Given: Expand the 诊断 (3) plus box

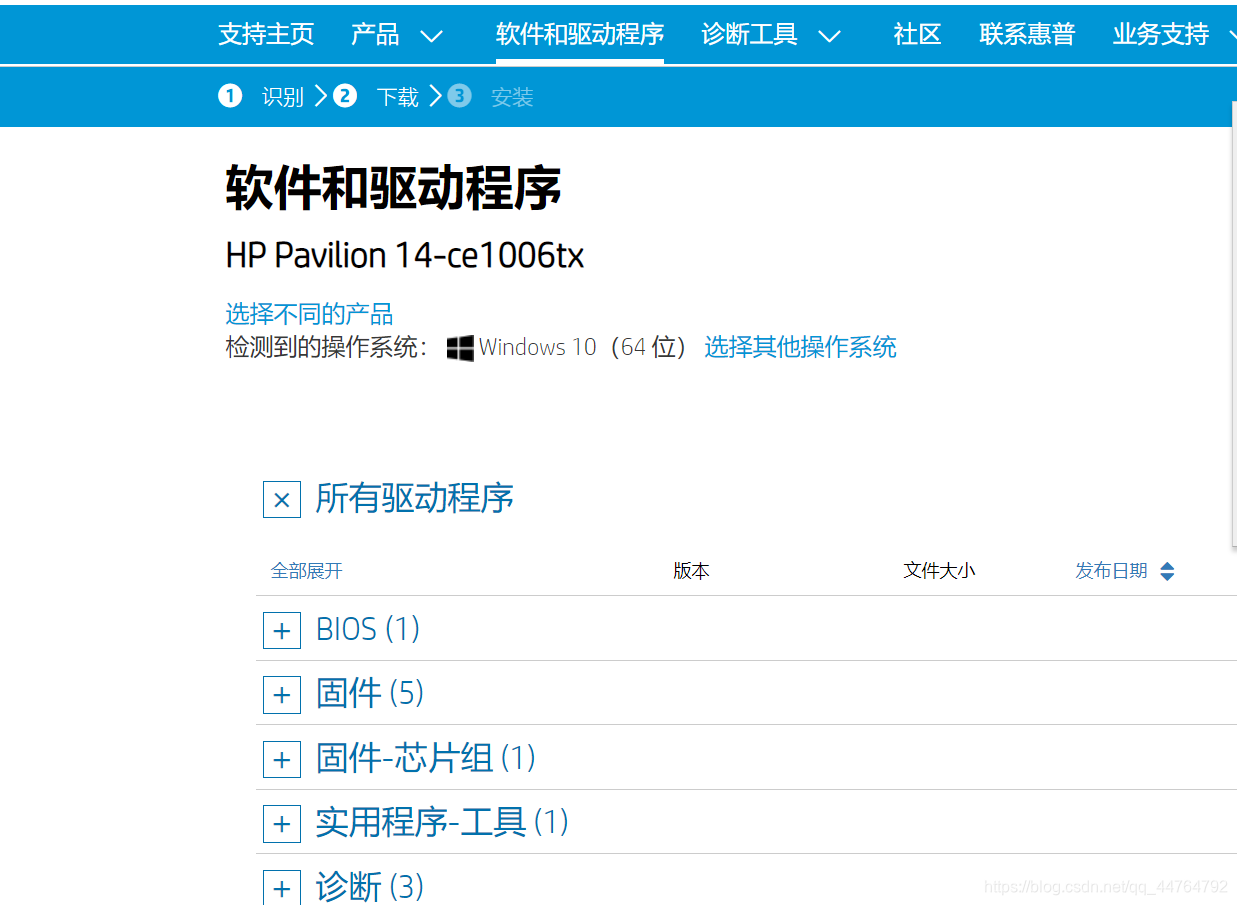Looking at the screenshot, I should click(282, 887).
